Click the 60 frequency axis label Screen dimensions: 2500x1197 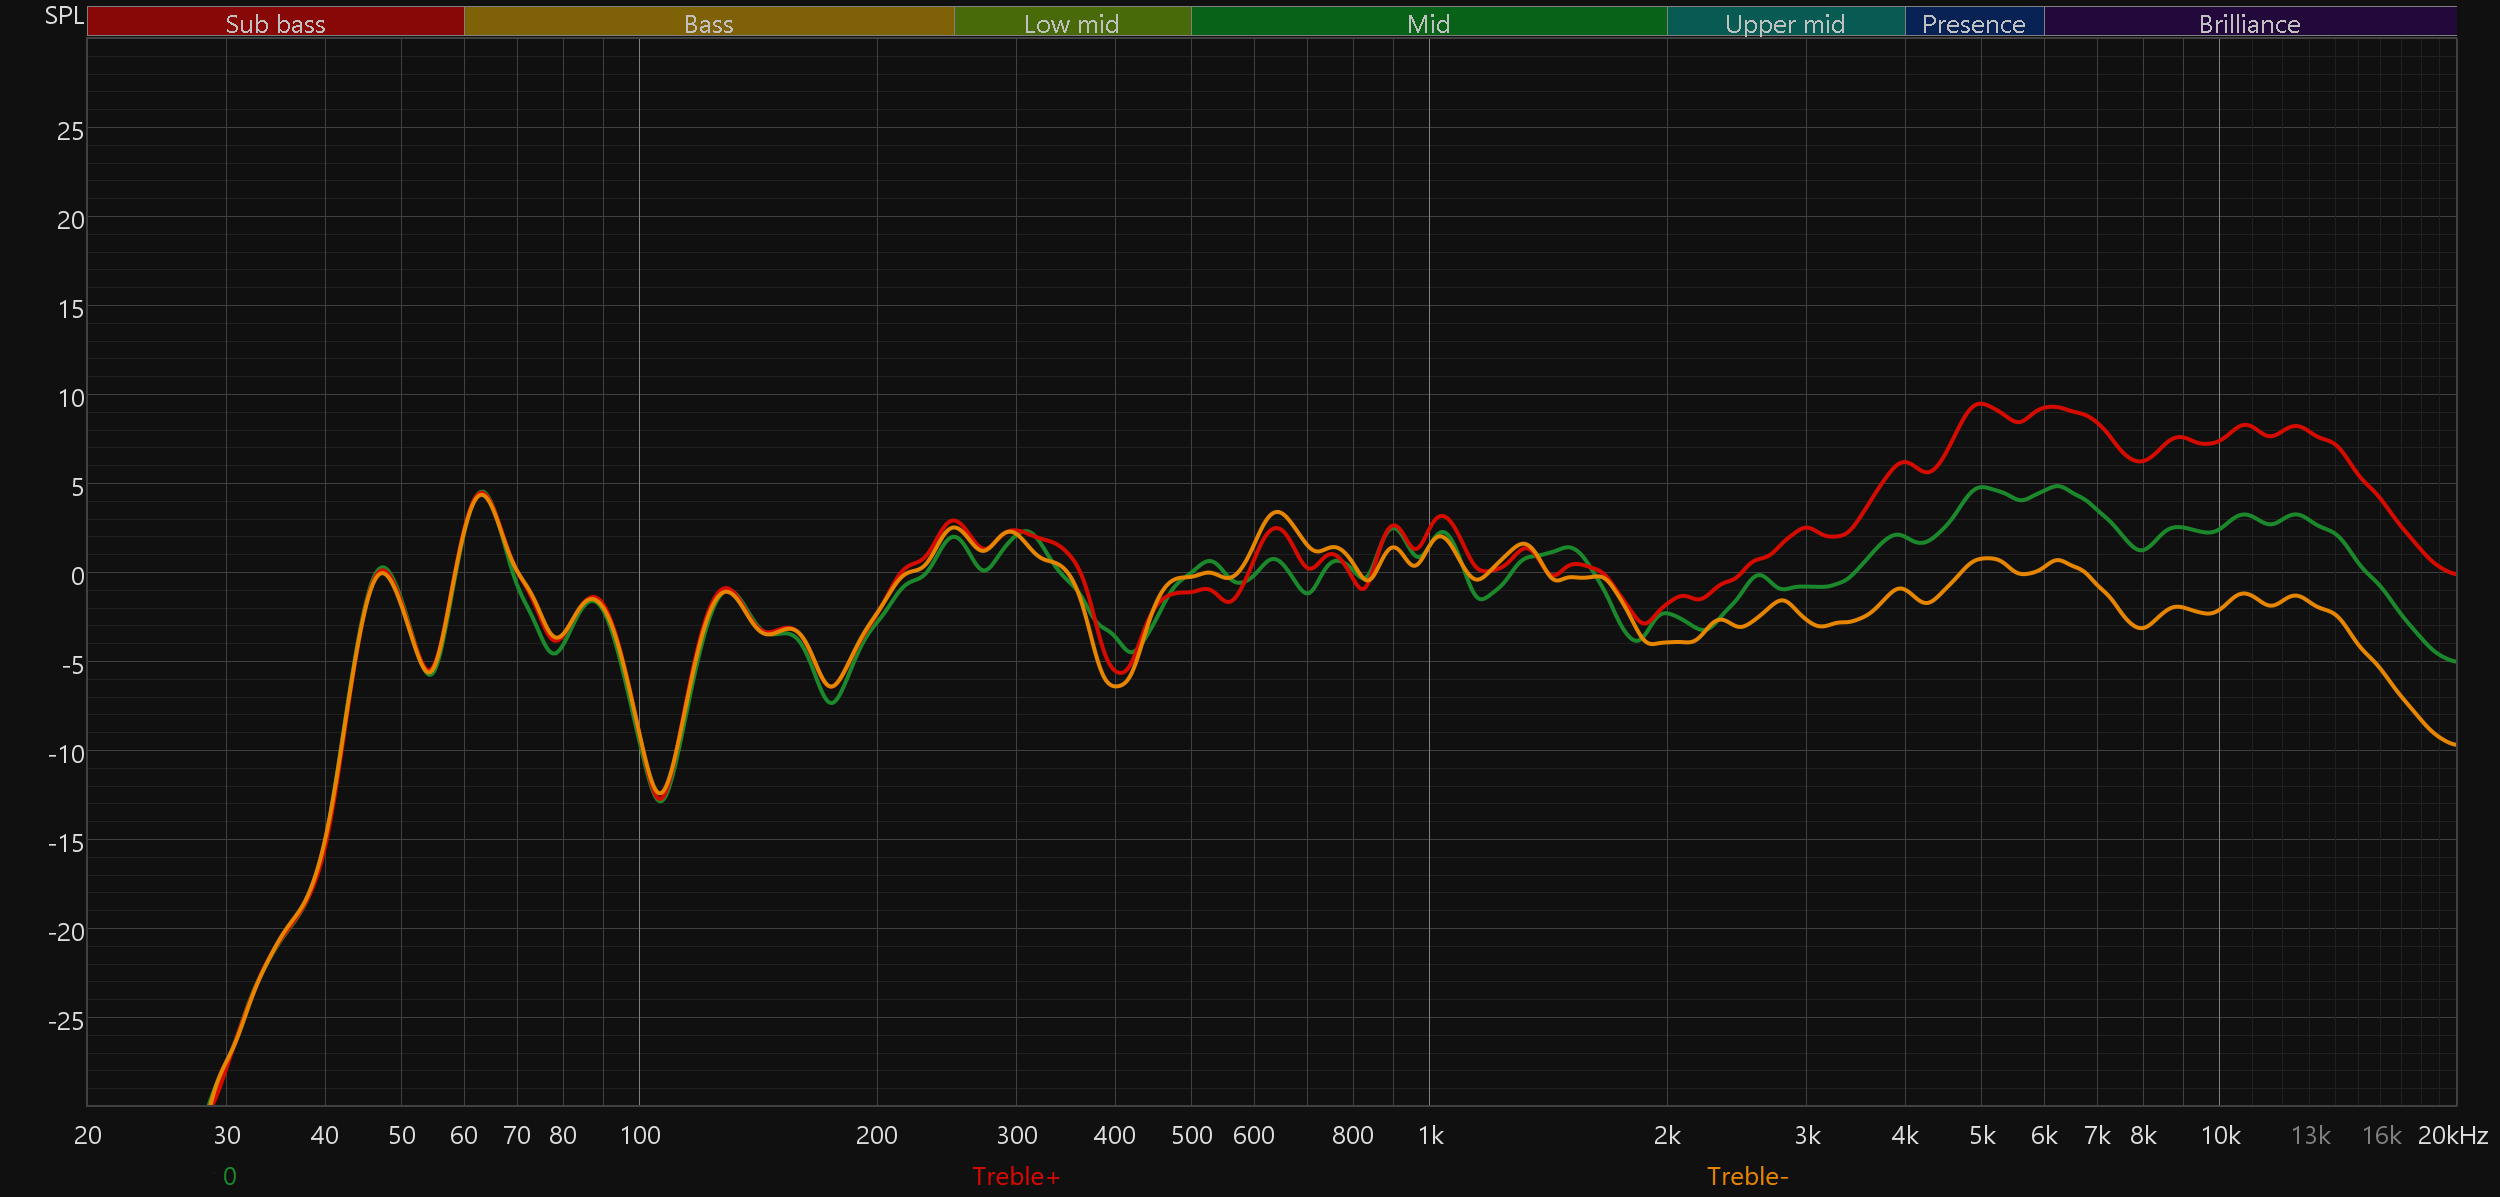pos(464,1135)
